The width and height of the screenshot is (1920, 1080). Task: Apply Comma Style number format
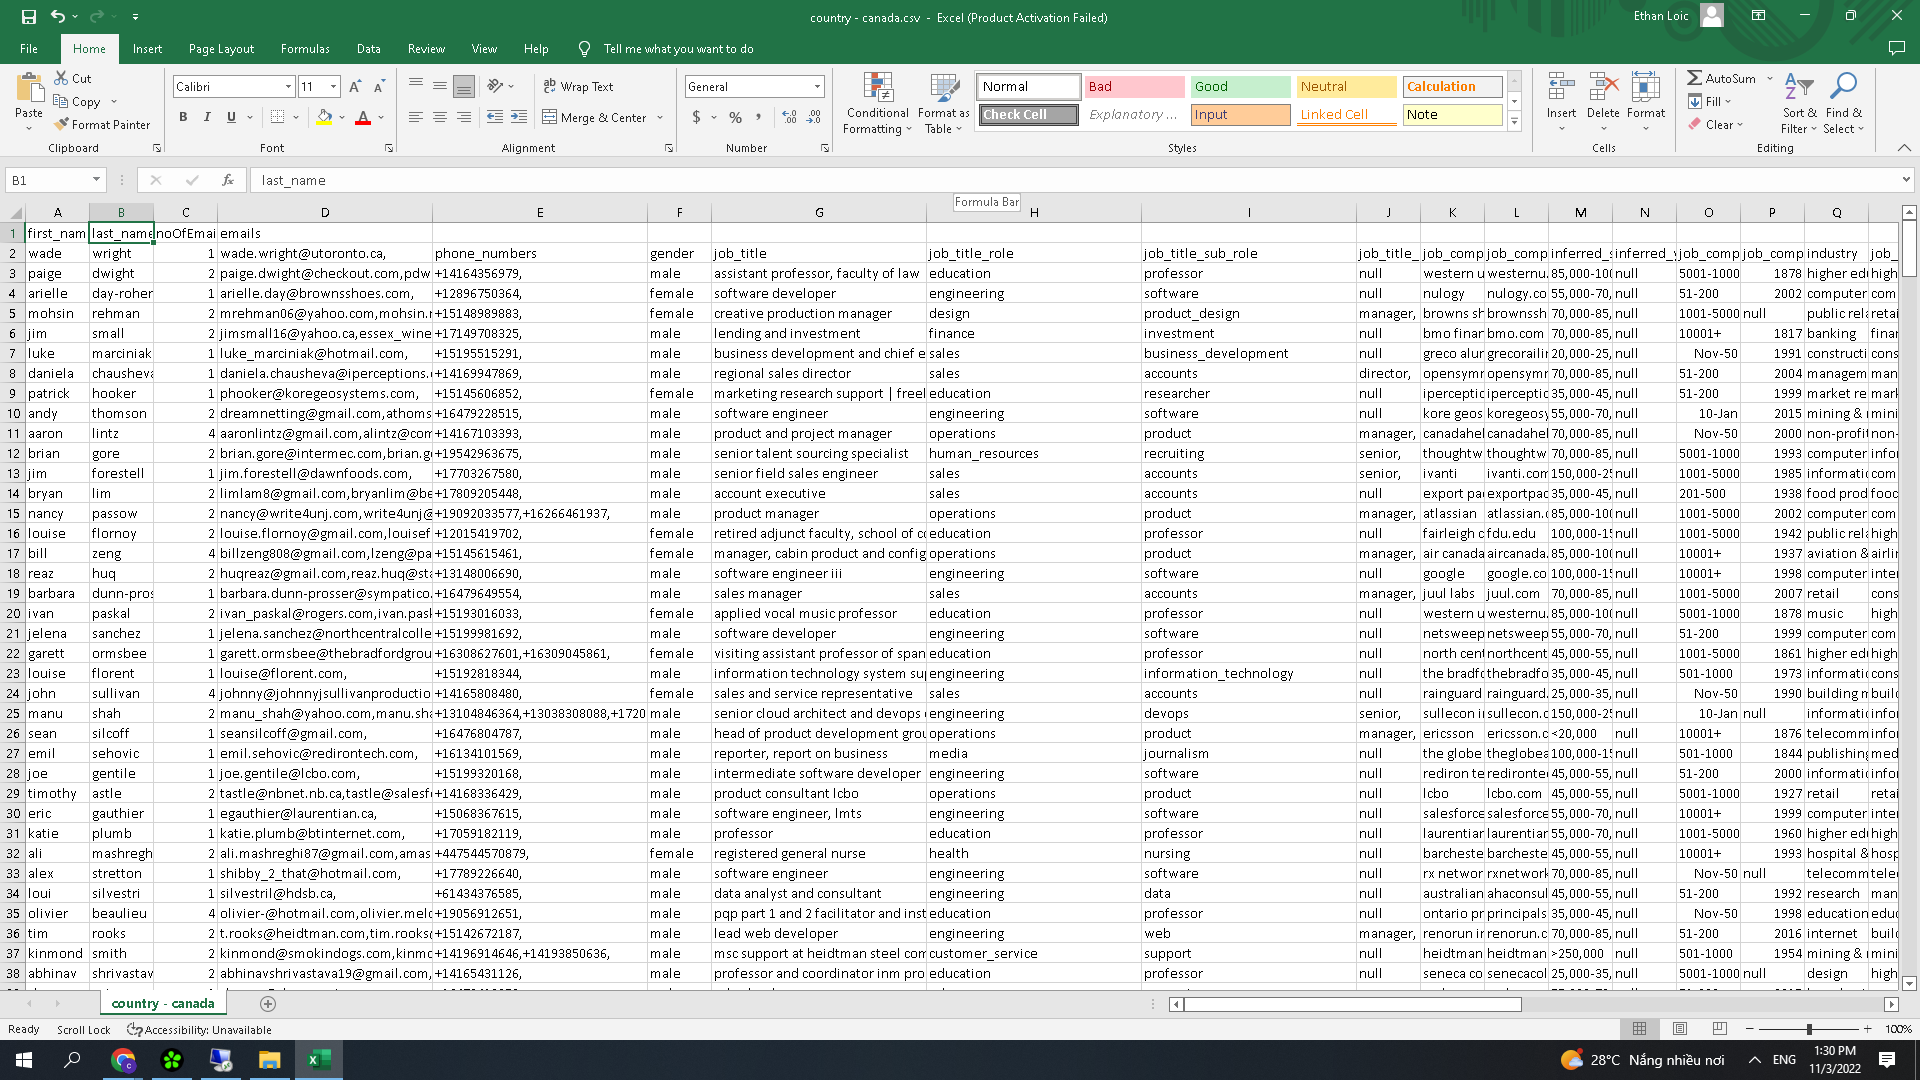pyautogui.click(x=759, y=117)
